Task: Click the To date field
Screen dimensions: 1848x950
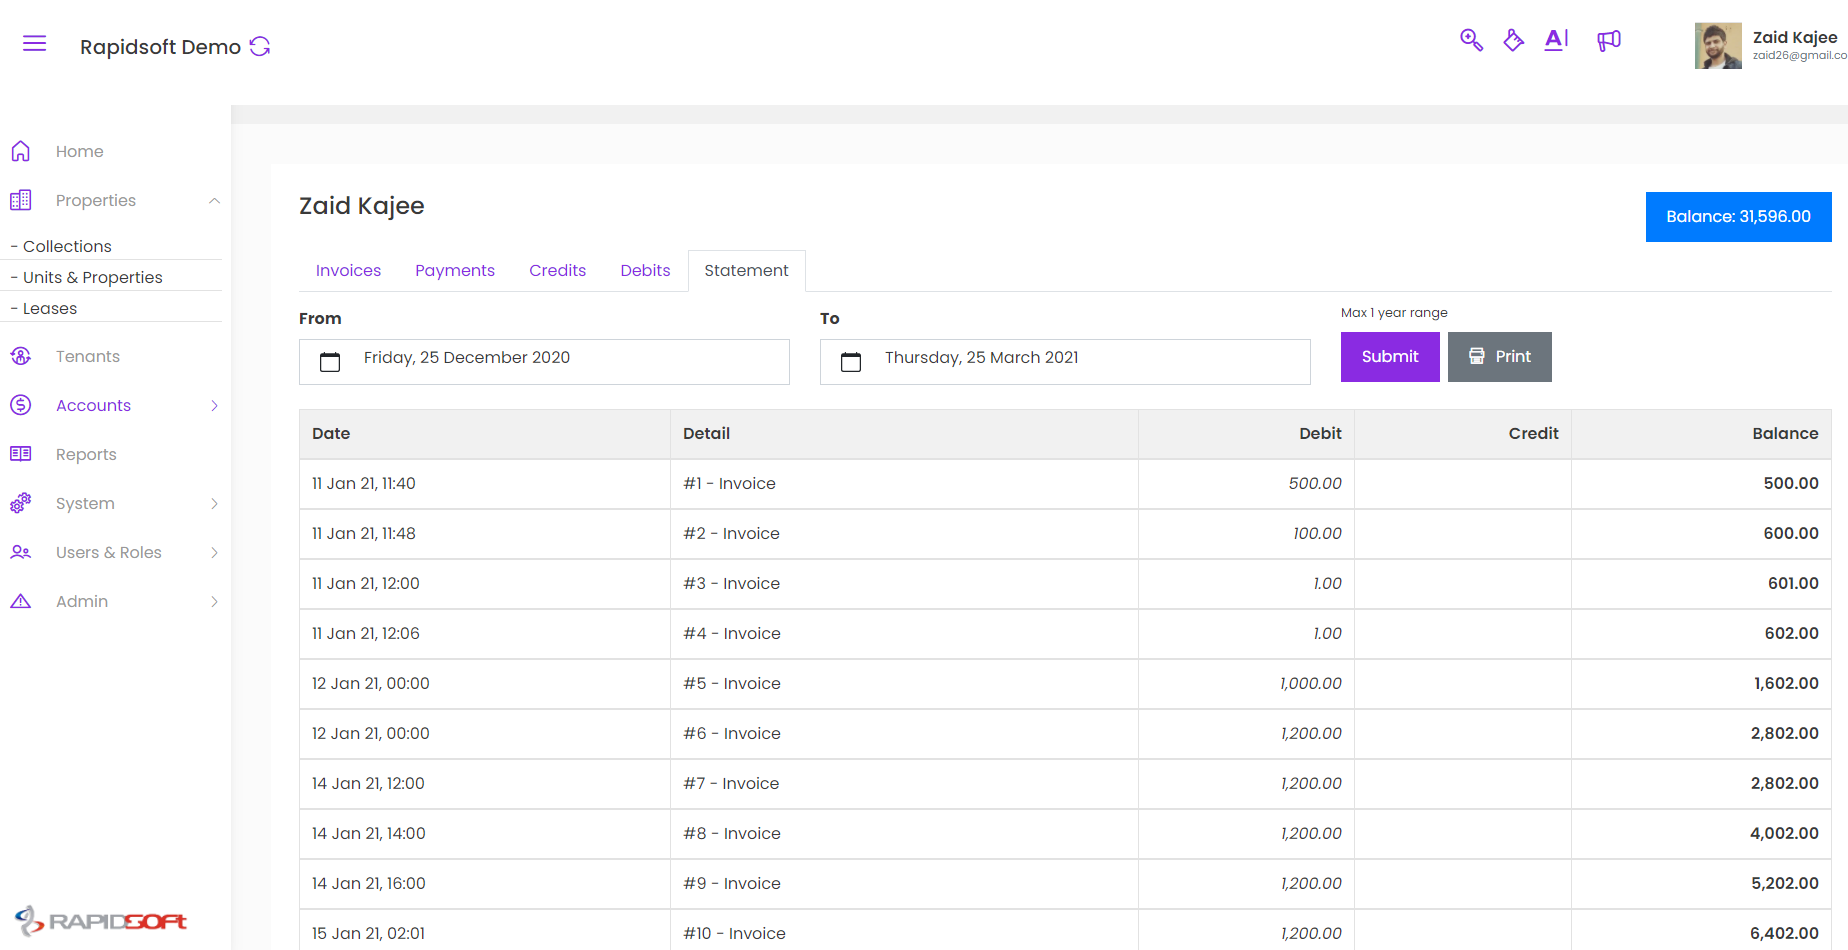Action: (x=1065, y=362)
